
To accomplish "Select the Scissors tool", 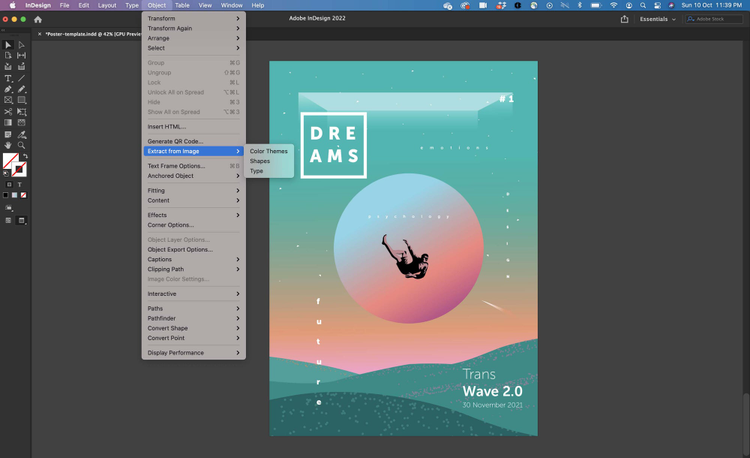I will [x=8, y=112].
